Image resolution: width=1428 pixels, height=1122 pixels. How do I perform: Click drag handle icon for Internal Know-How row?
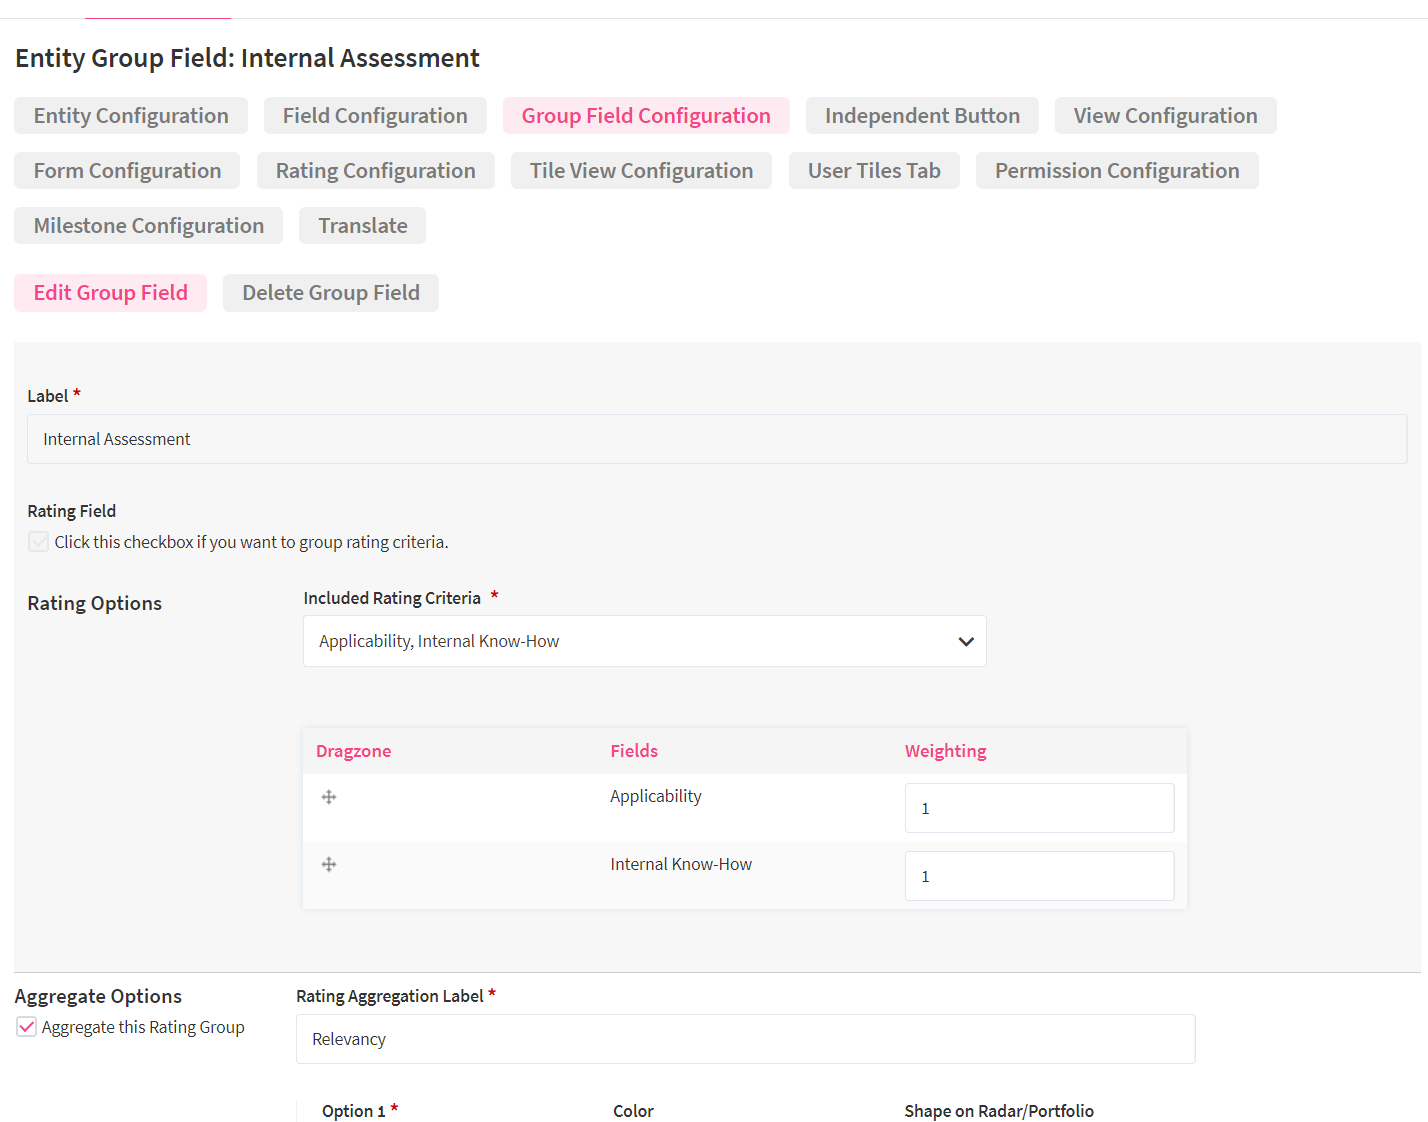(x=329, y=865)
